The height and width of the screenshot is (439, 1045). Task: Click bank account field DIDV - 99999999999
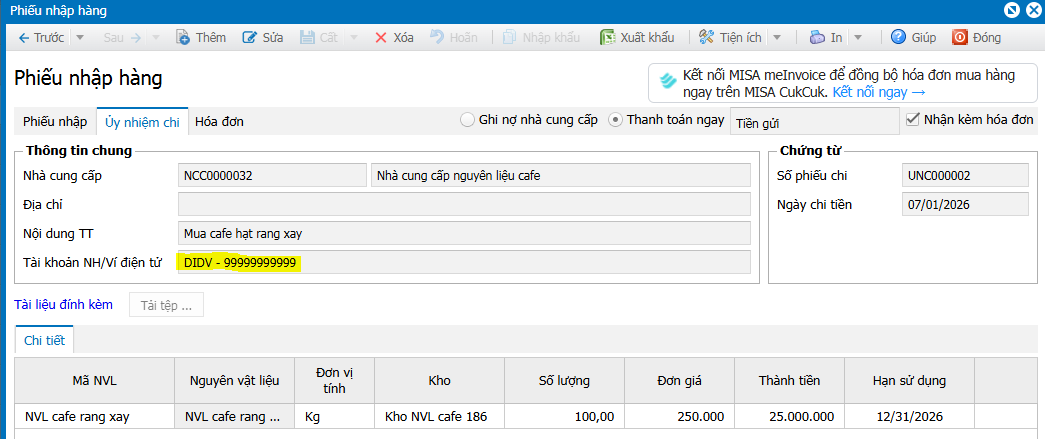464,262
